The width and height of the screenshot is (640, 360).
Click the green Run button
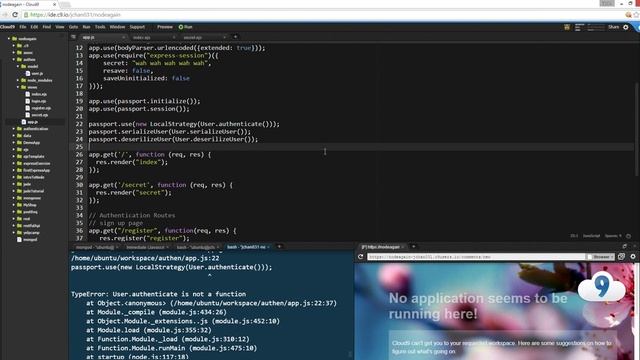[185, 27]
